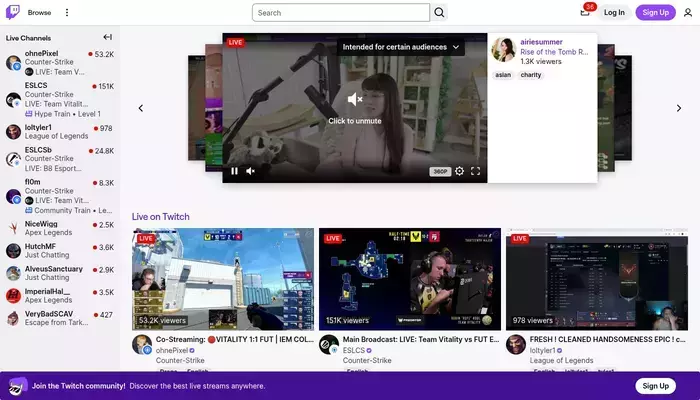
Task: Open ESLCS avatar under stream card
Action: click(x=329, y=345)
